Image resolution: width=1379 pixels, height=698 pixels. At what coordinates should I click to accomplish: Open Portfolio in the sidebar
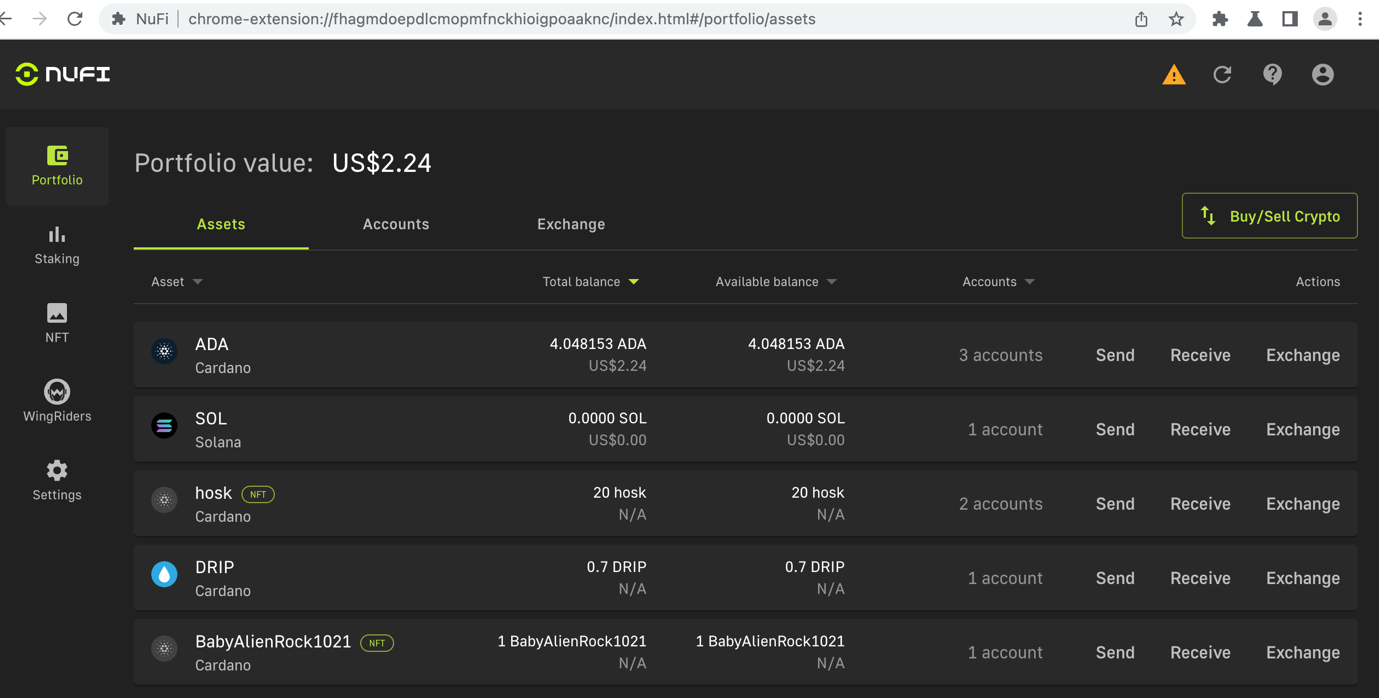click(x=57, y=166)
